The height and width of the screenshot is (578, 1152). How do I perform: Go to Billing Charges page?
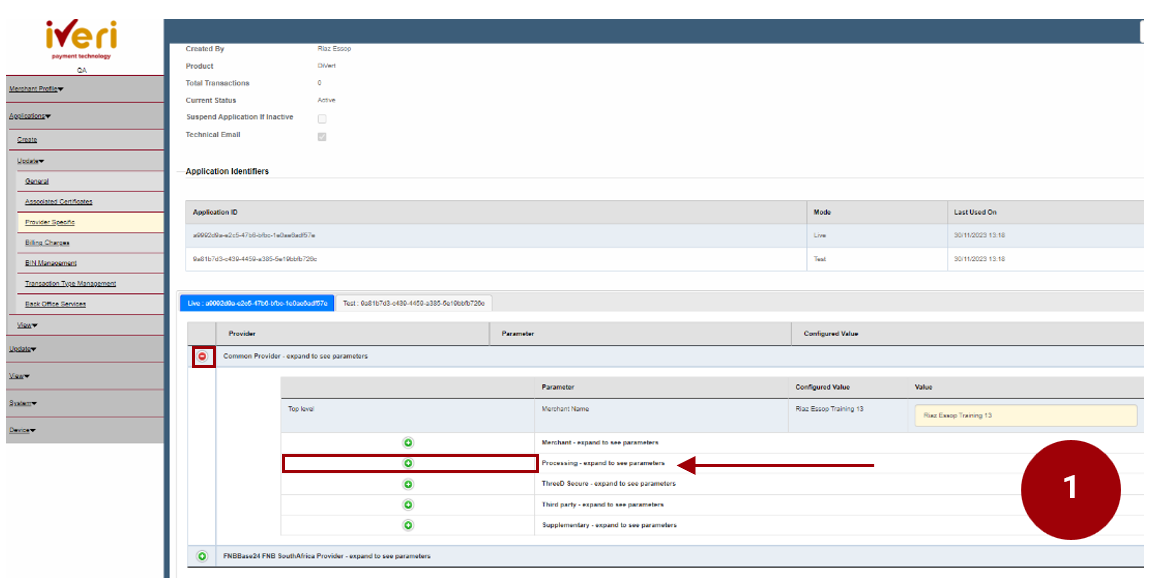click(47, 243)
